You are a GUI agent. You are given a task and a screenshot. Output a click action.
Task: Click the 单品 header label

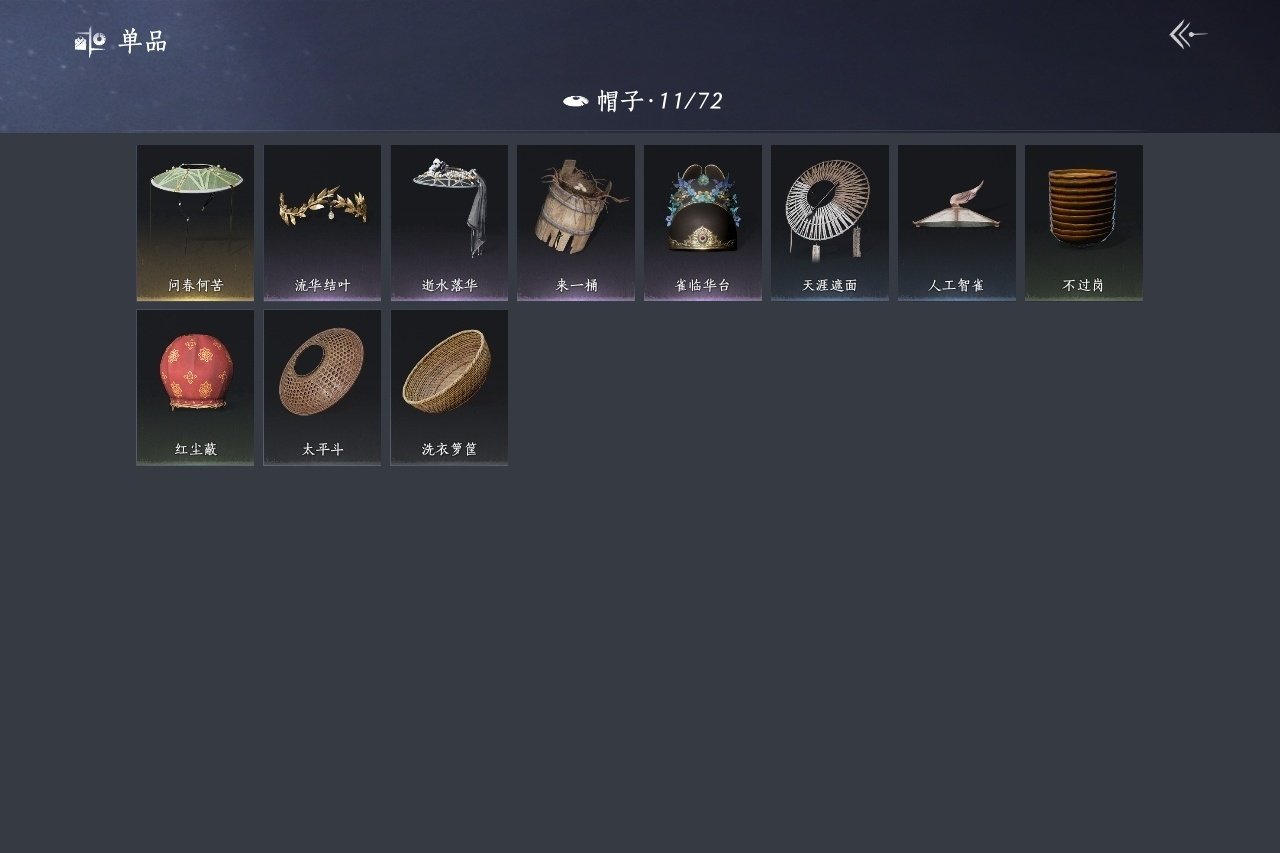coord(143,41)
